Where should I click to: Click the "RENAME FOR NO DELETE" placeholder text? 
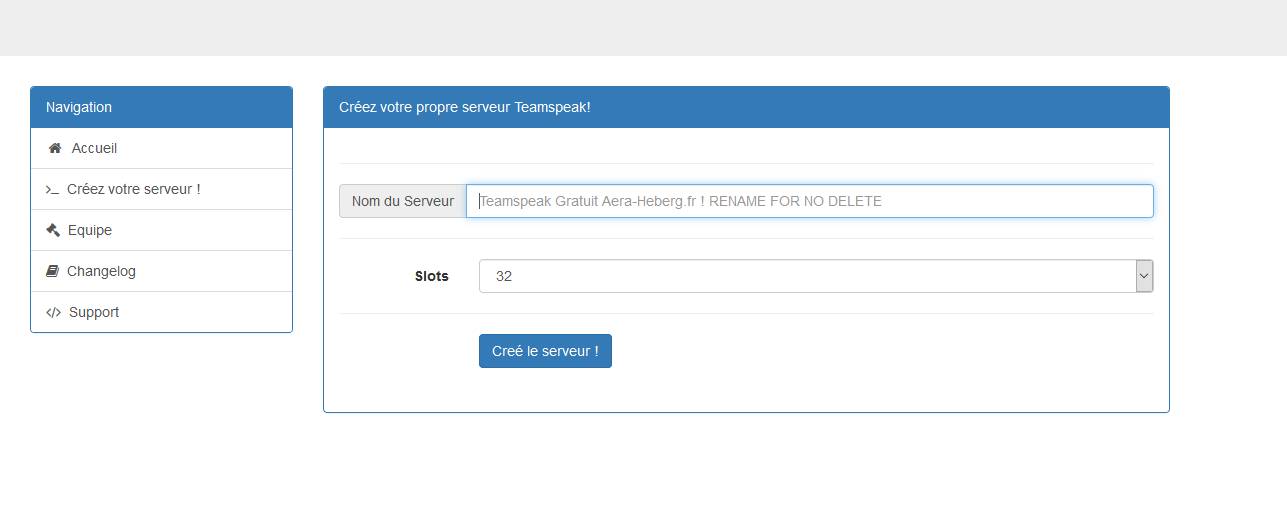pos(796,201)
